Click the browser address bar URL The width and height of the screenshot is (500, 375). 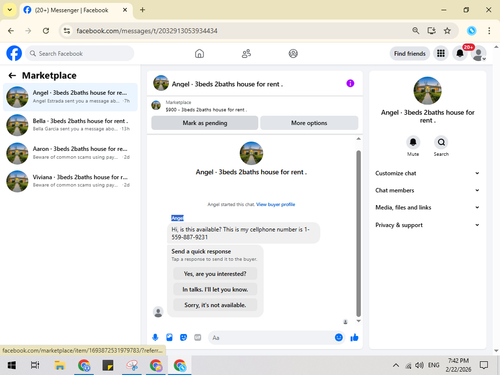tap(147, 31)
